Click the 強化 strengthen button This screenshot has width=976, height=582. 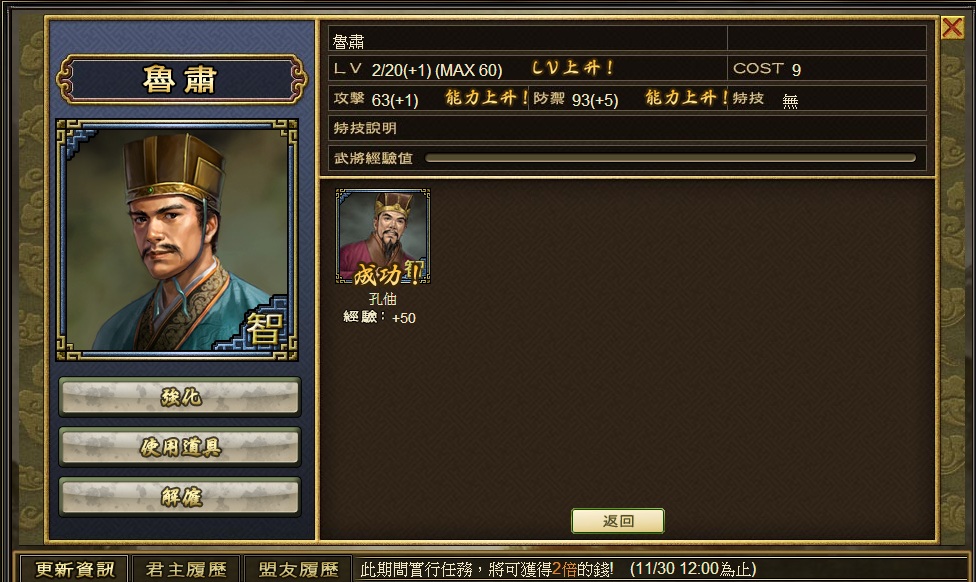(180, 397)
